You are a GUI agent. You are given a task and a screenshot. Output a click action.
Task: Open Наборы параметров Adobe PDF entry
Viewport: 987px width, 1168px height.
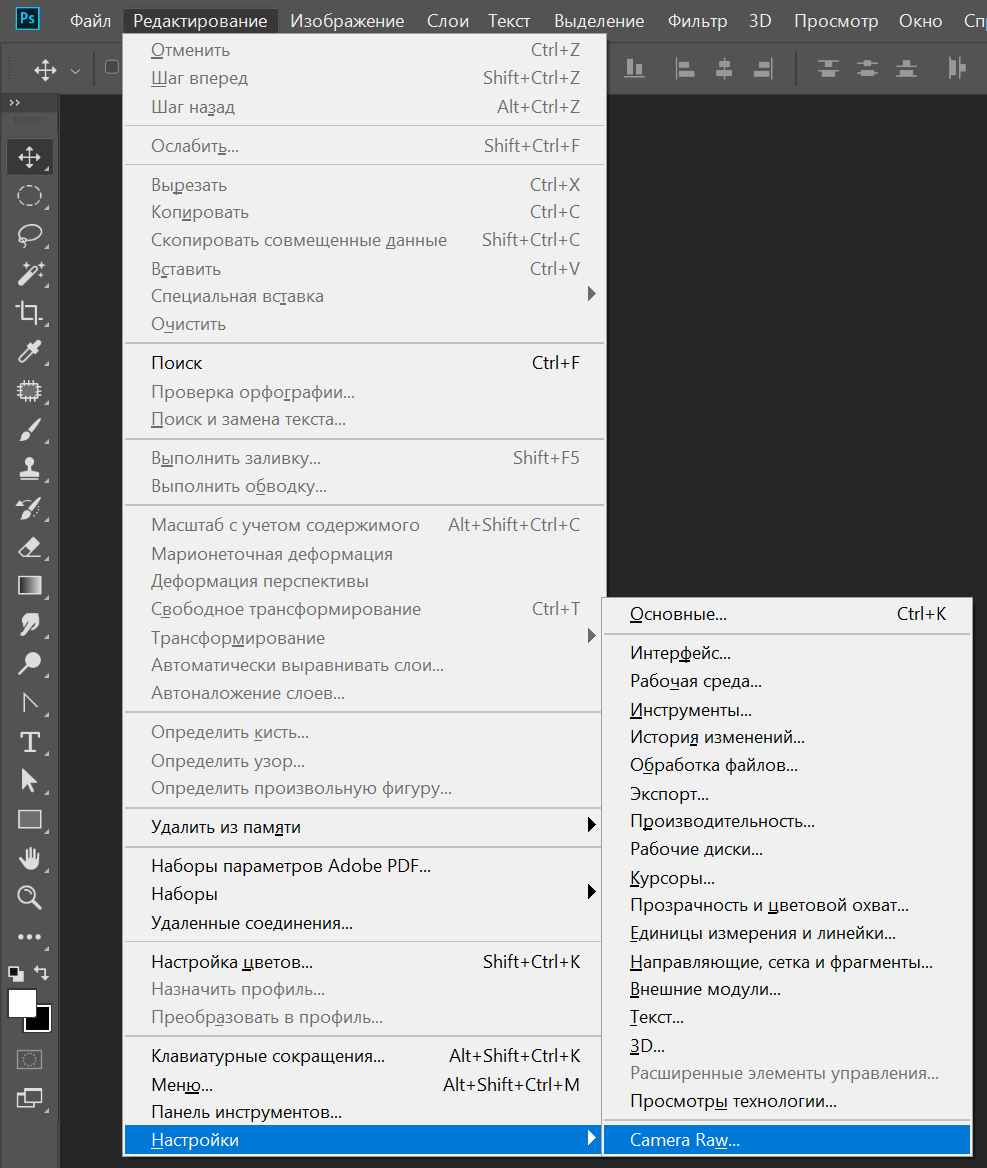pos(364,866)
